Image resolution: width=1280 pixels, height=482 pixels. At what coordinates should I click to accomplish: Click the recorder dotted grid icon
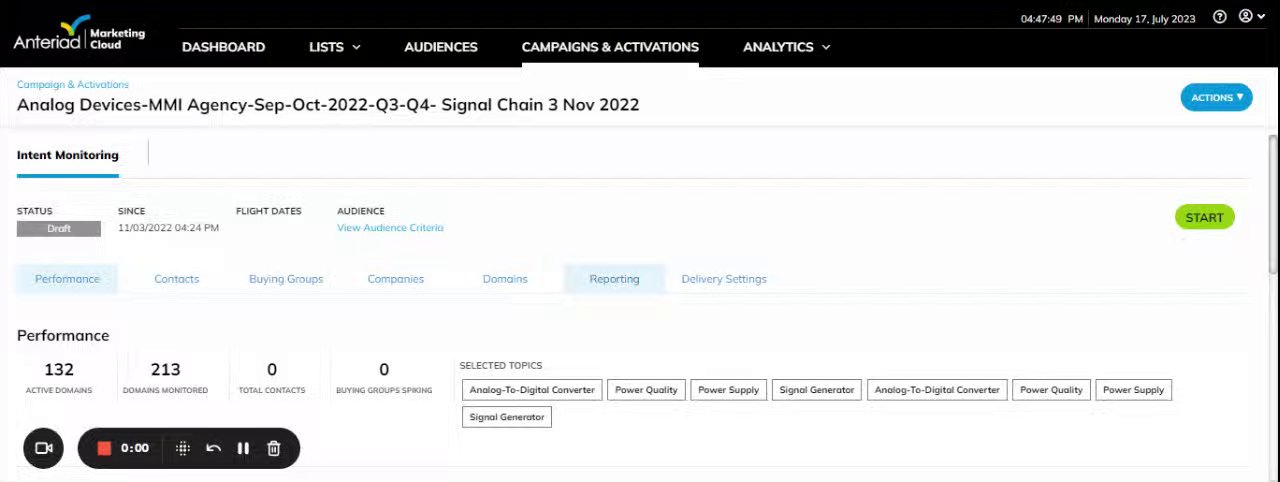[183, 448]
